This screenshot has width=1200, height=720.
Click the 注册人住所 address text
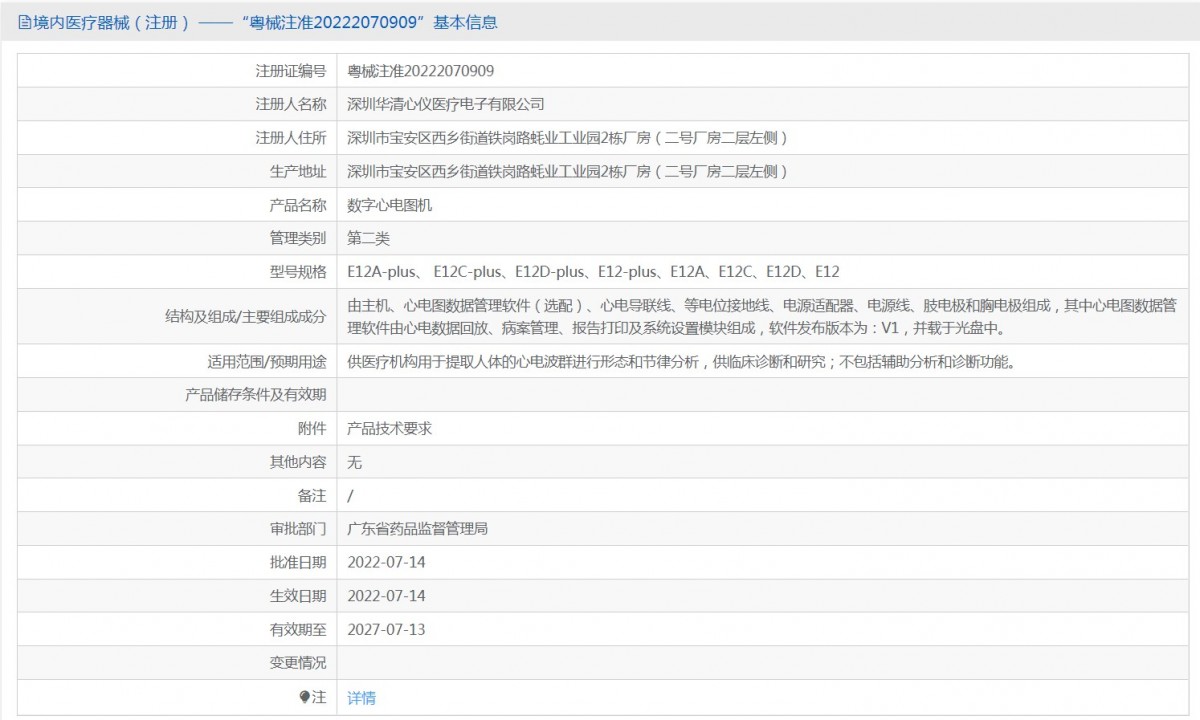(568, 138)
